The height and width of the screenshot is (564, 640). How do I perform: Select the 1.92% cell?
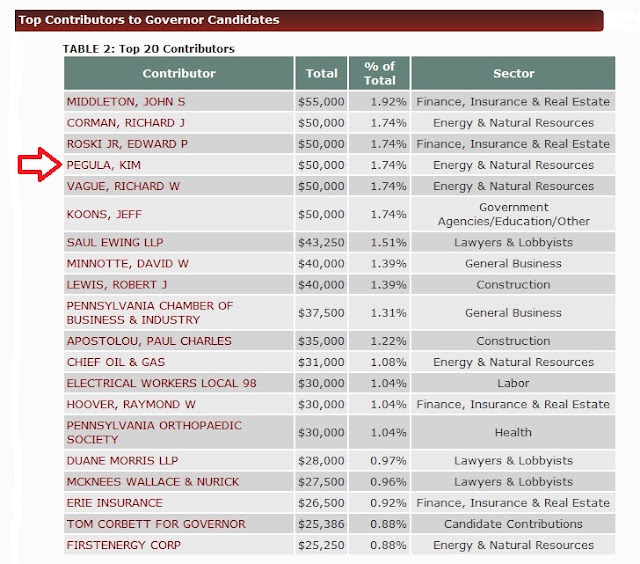click(x=379, y=102)
